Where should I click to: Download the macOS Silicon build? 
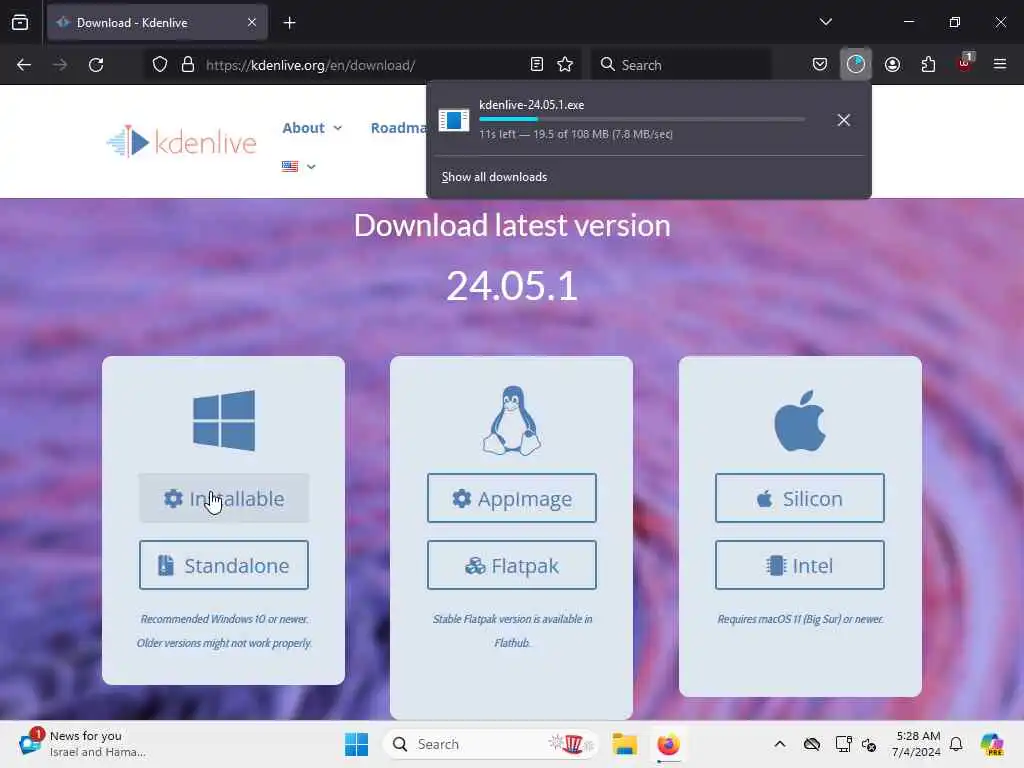point(800,498)
